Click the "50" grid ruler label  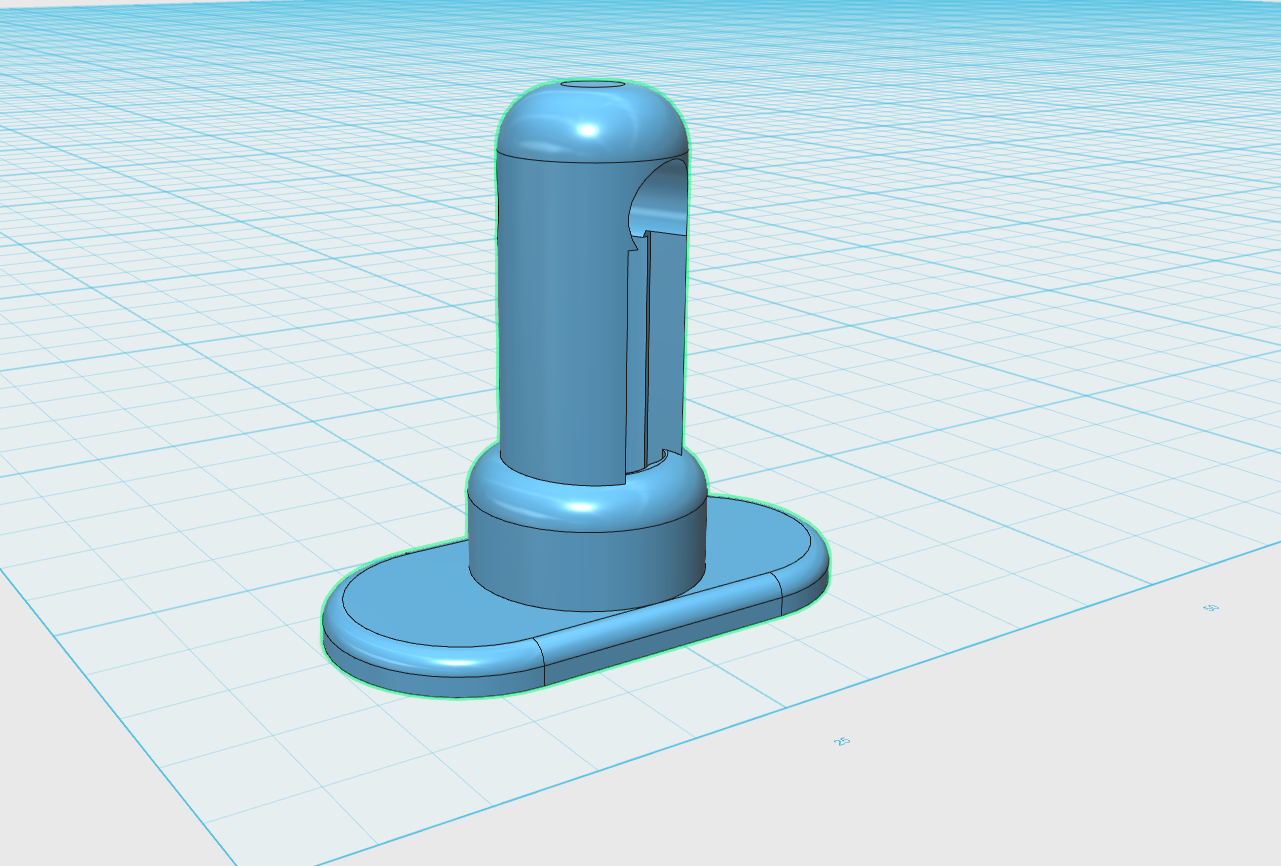pyautogui.click(x=1211, y=608)
